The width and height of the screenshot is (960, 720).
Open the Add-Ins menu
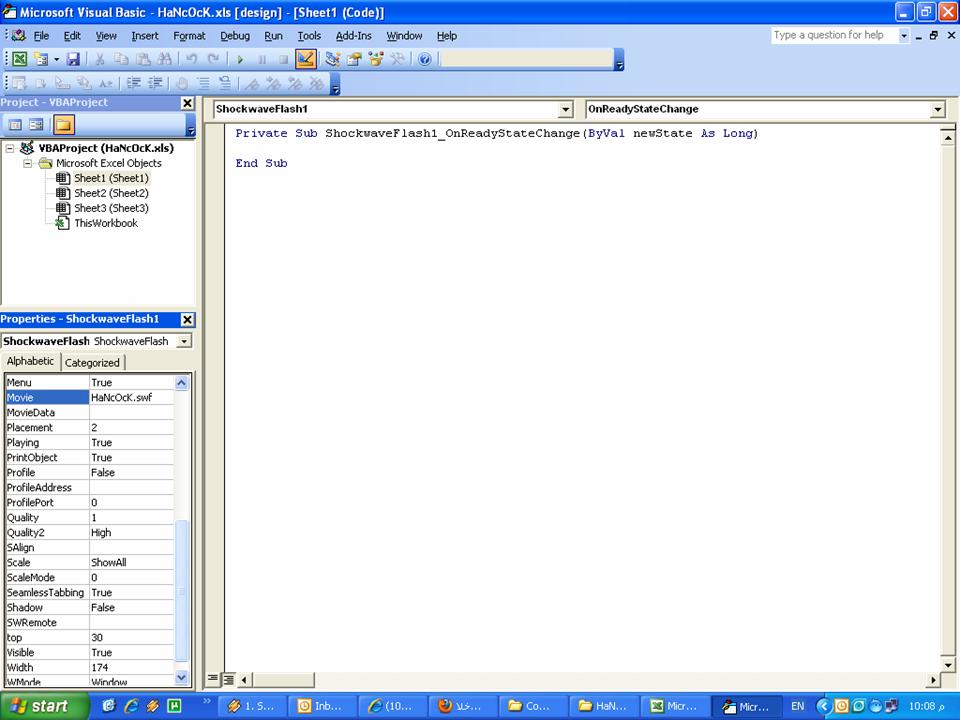(x=353, y=36)
